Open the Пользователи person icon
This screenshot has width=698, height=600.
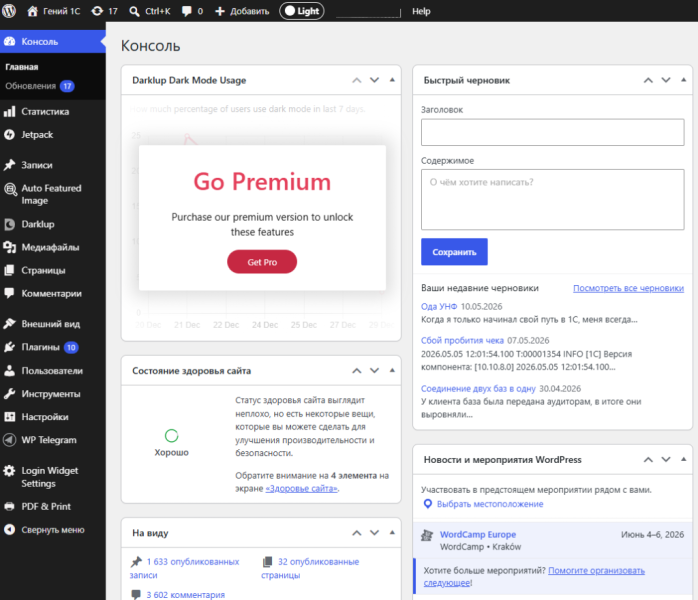point(9,370)
